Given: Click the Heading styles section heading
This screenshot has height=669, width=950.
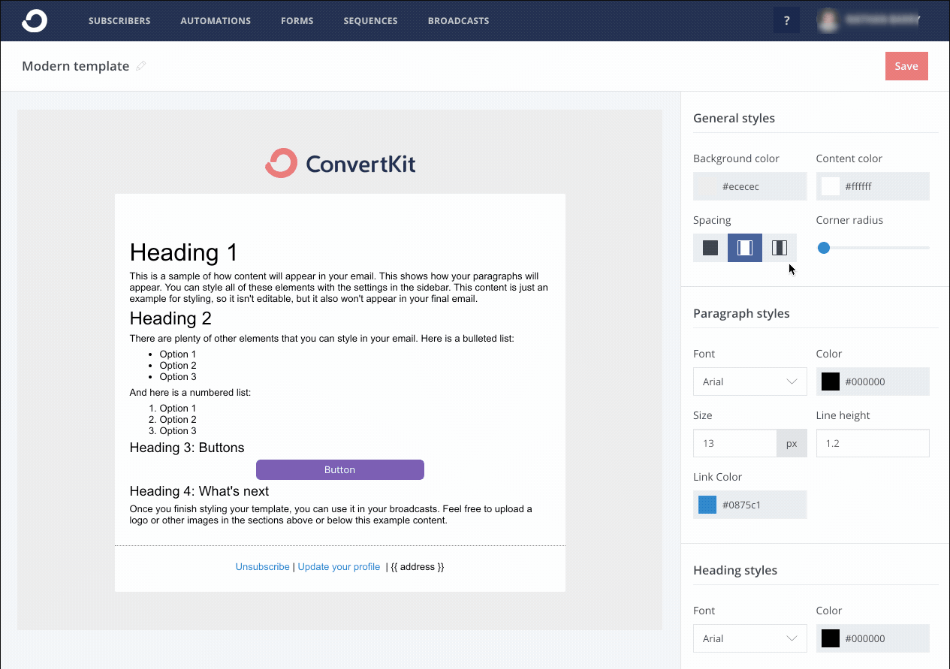Looking at the screenshot, I should click(735, 570).
